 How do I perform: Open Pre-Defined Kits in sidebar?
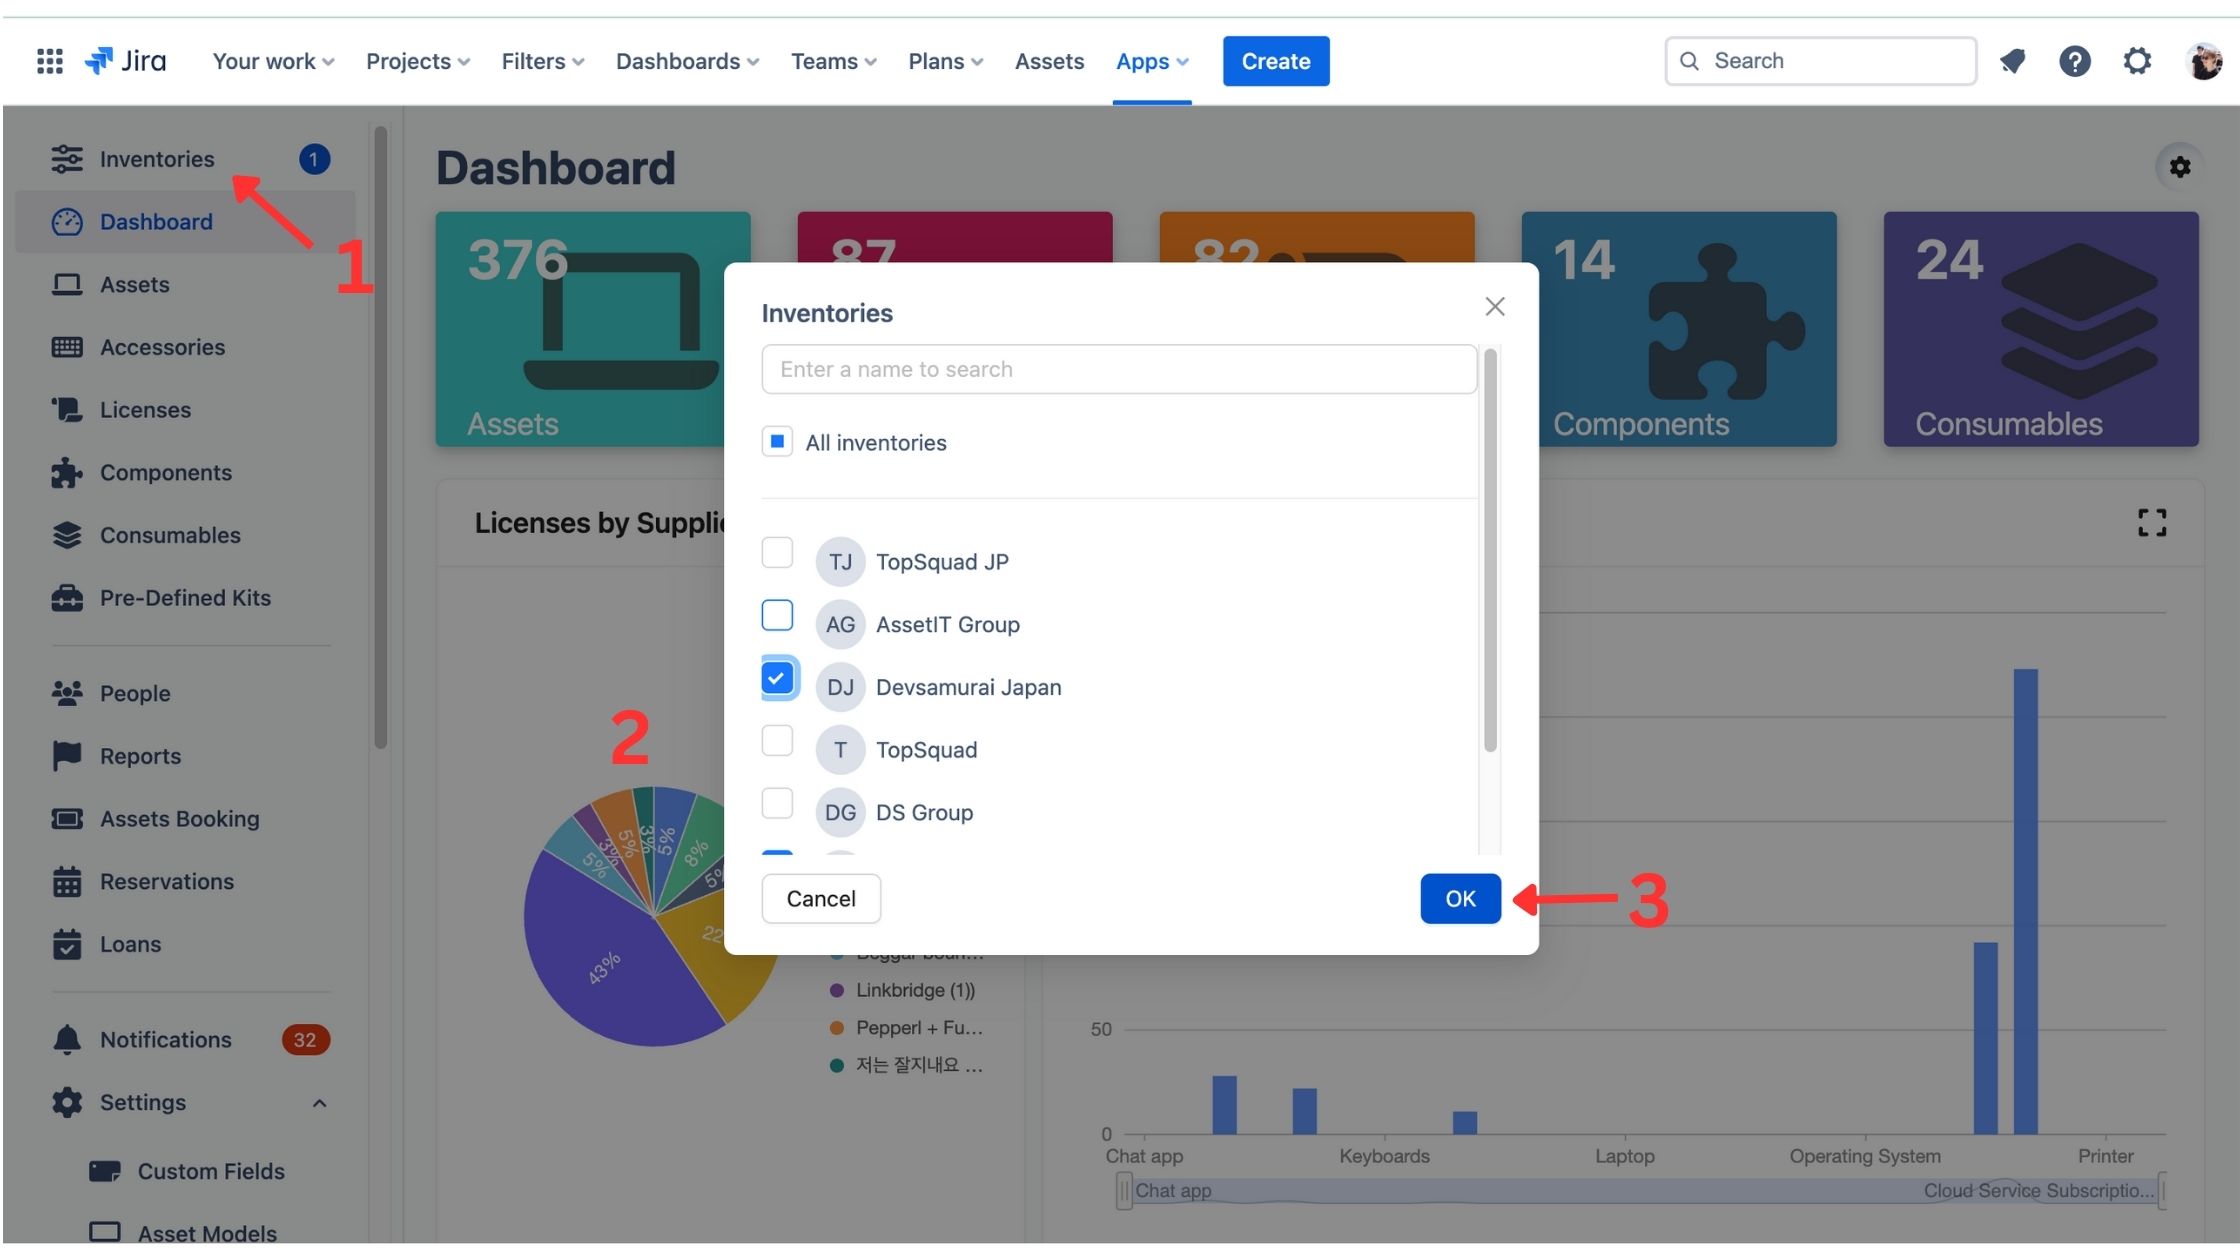(x=185, y=598)
